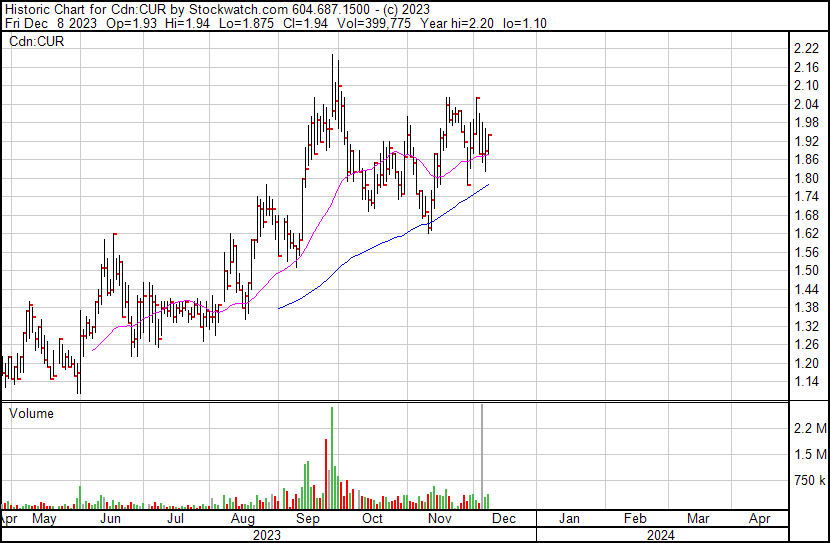Click the highest price bar peak in September
This screenshot has width=830, height=543.
coord(334,58)
